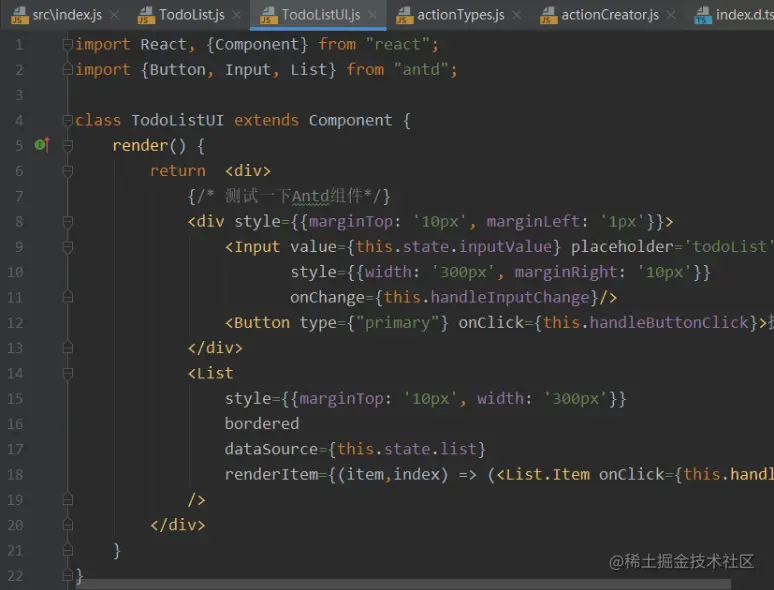
Task: Click 'marginRight' in the Input style on line 10
Action: pos(566,272)
